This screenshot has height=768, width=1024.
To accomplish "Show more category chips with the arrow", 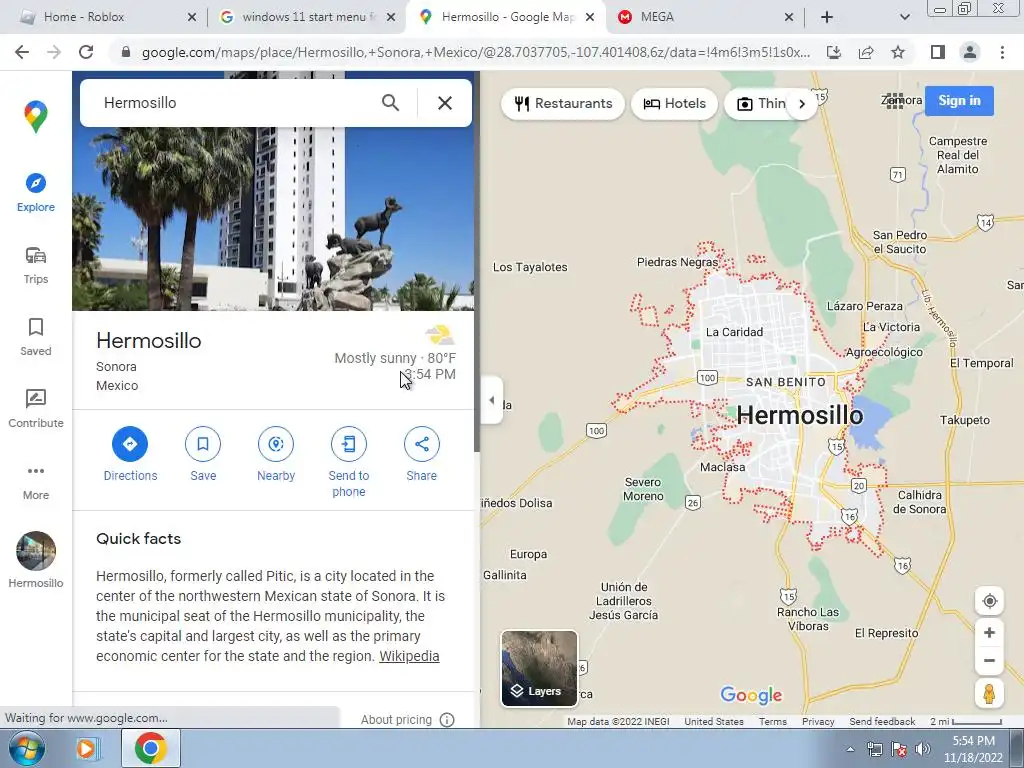I will tap(802, 103).
